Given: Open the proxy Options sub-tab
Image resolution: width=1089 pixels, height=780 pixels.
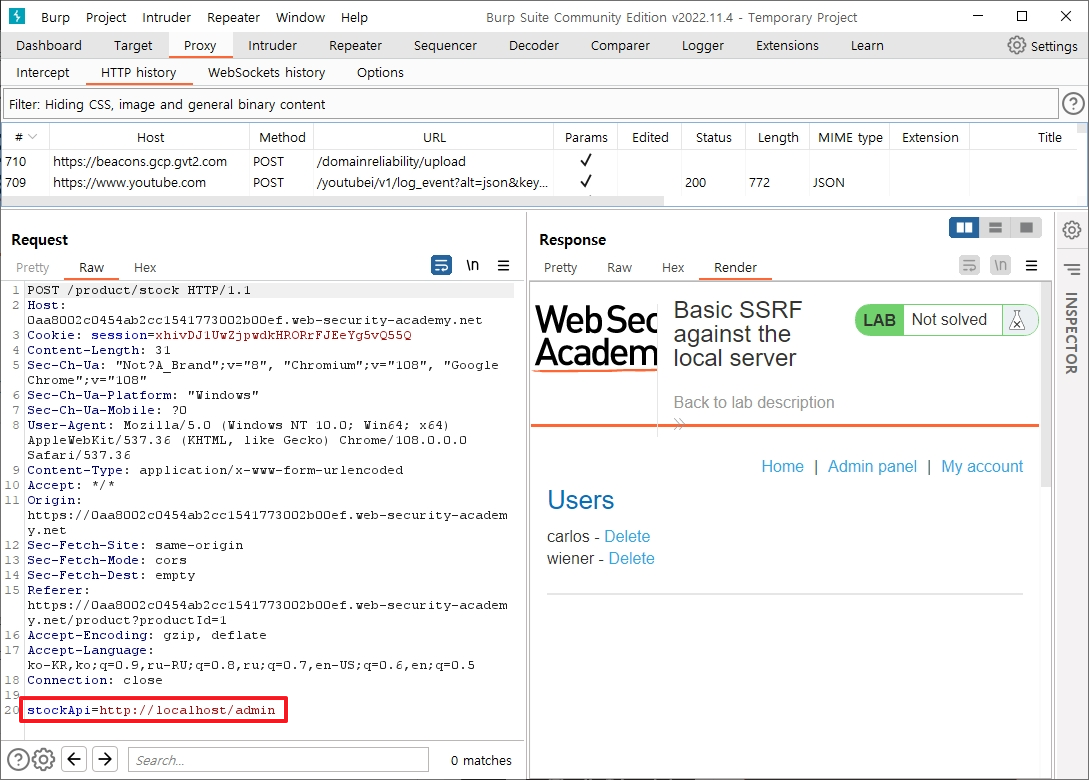Looking at the screenshot, I should tap(380, 72).
